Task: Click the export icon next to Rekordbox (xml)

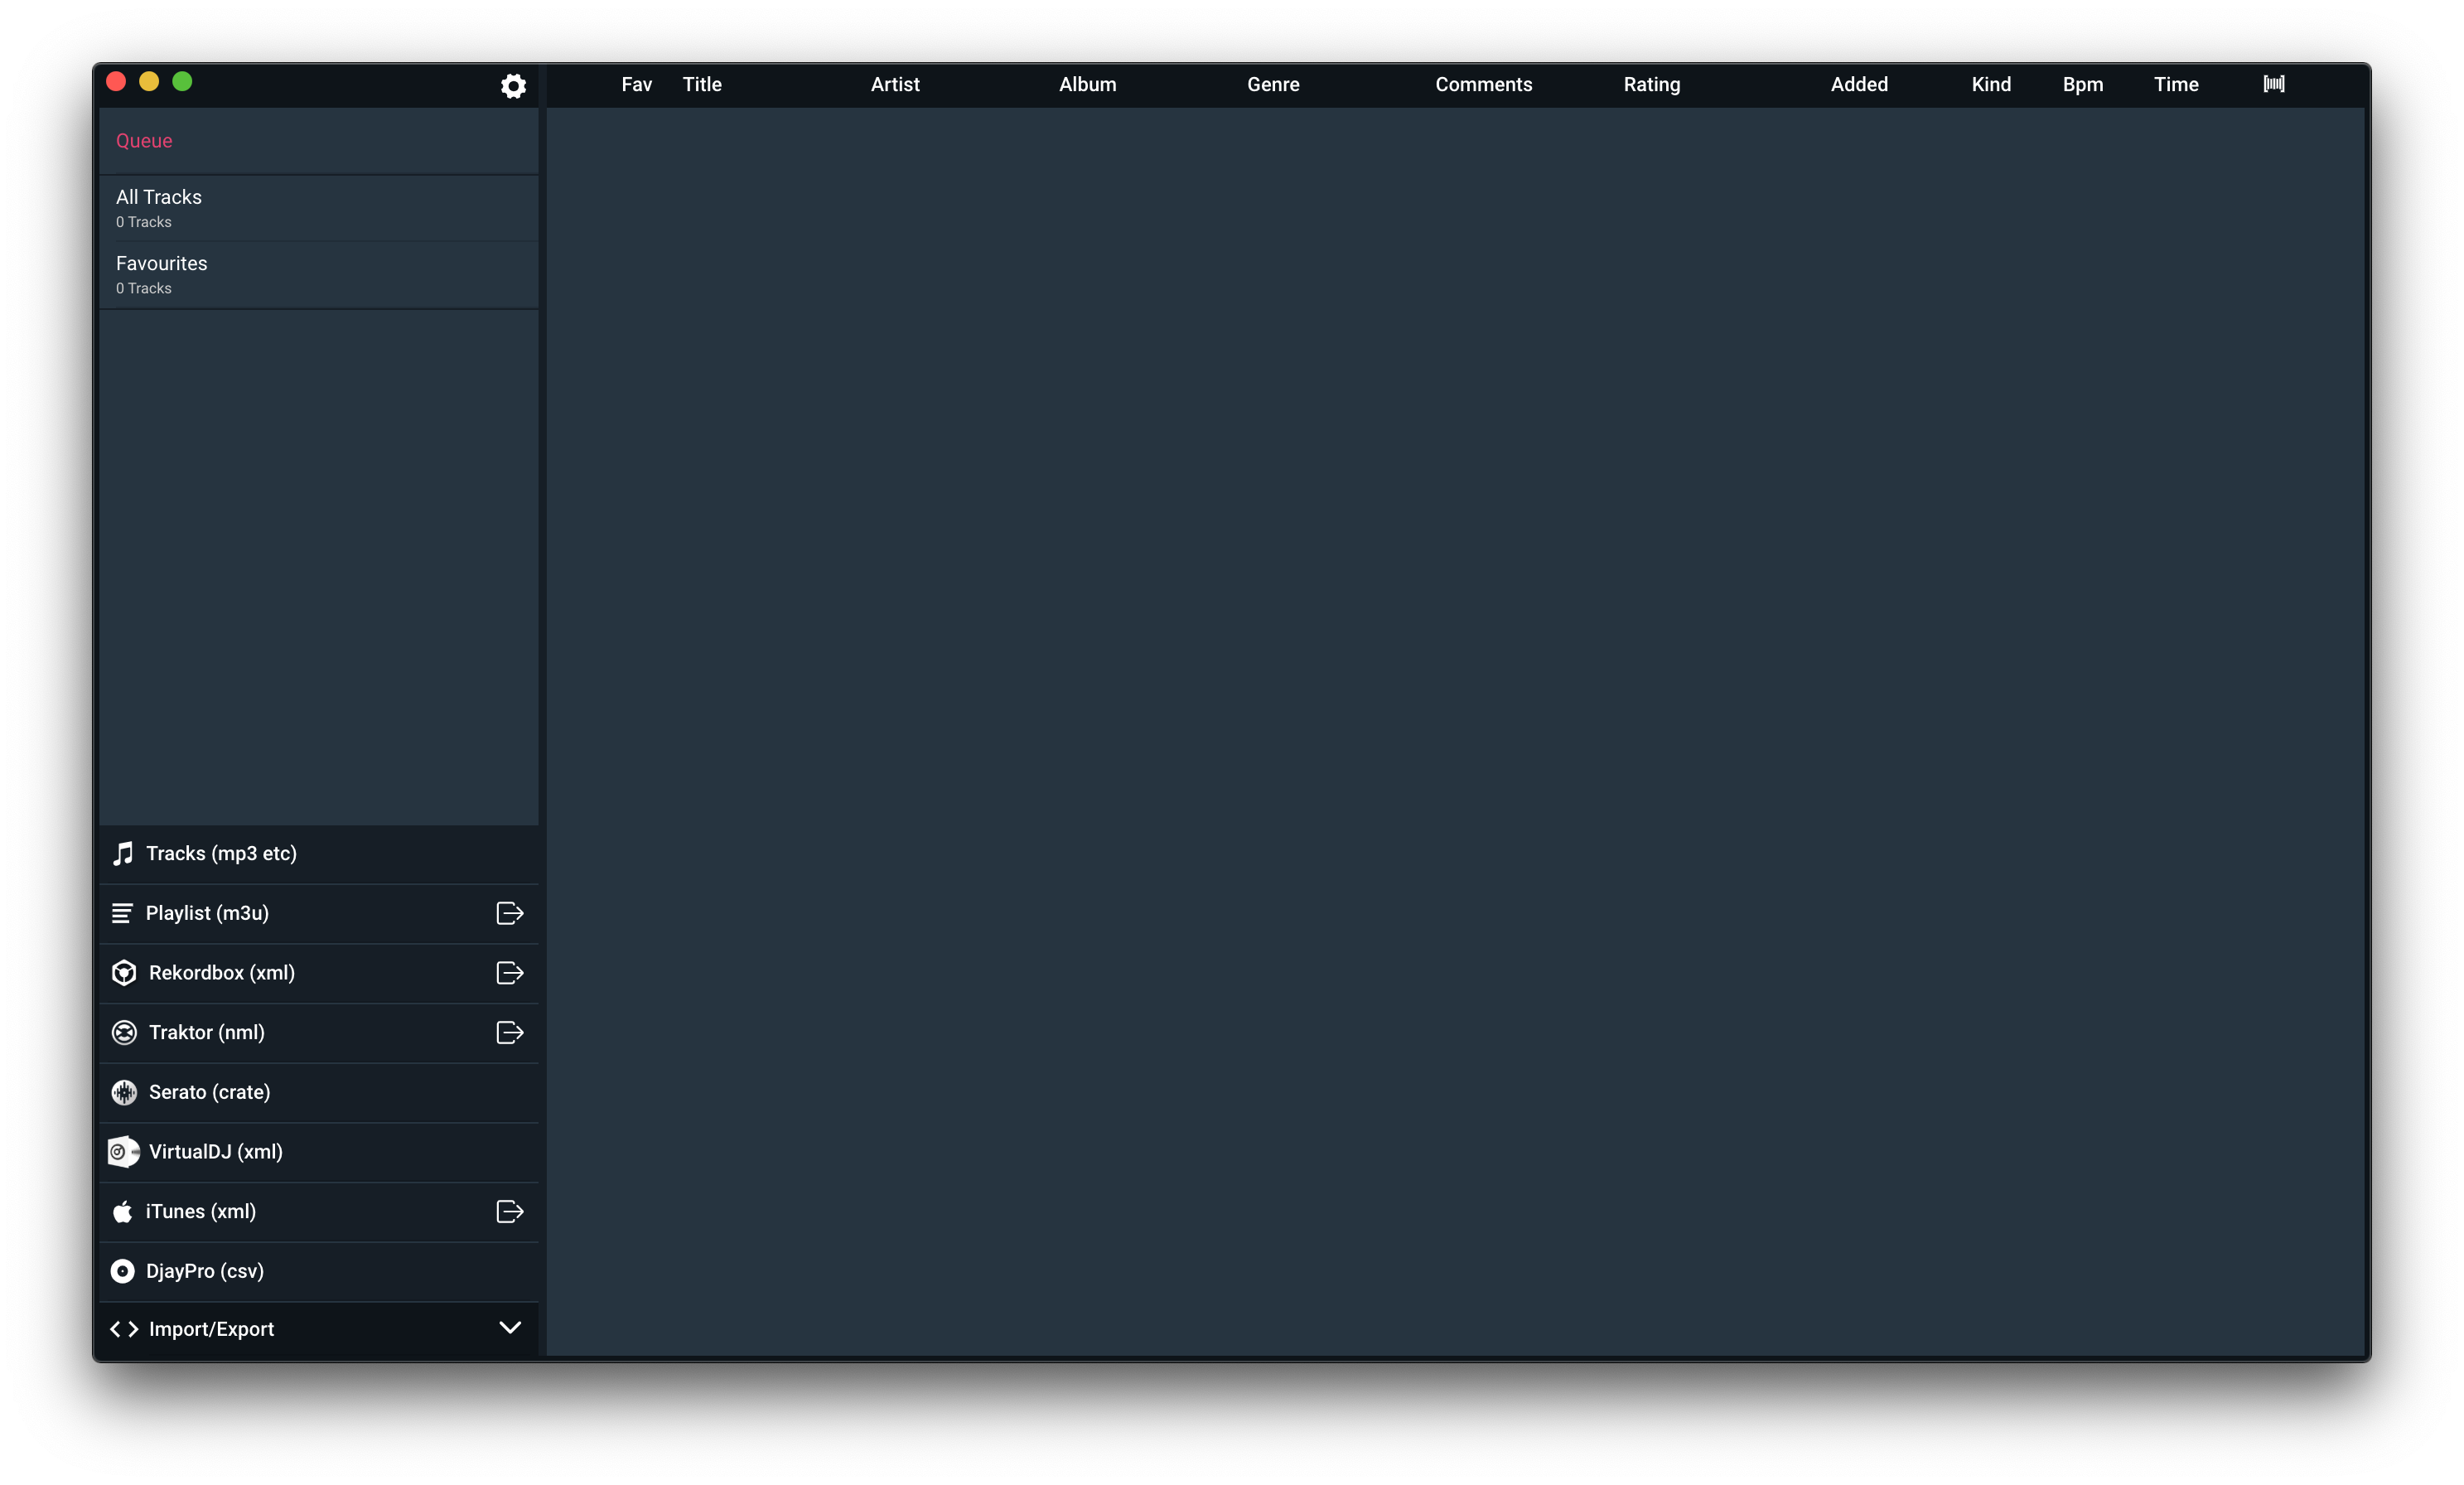Action: pos(509,973)
